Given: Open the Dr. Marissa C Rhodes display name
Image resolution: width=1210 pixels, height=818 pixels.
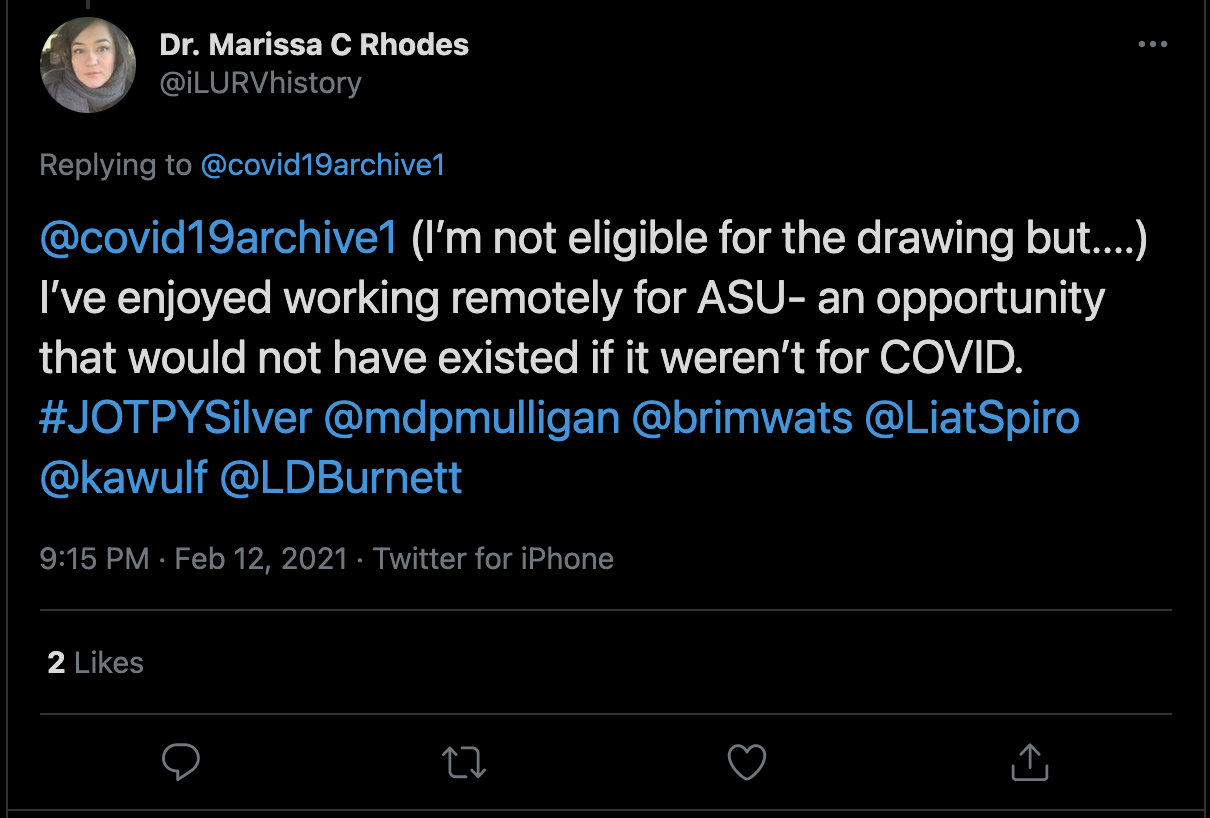Looking at the screenshot, I should [x=313, y=45].
